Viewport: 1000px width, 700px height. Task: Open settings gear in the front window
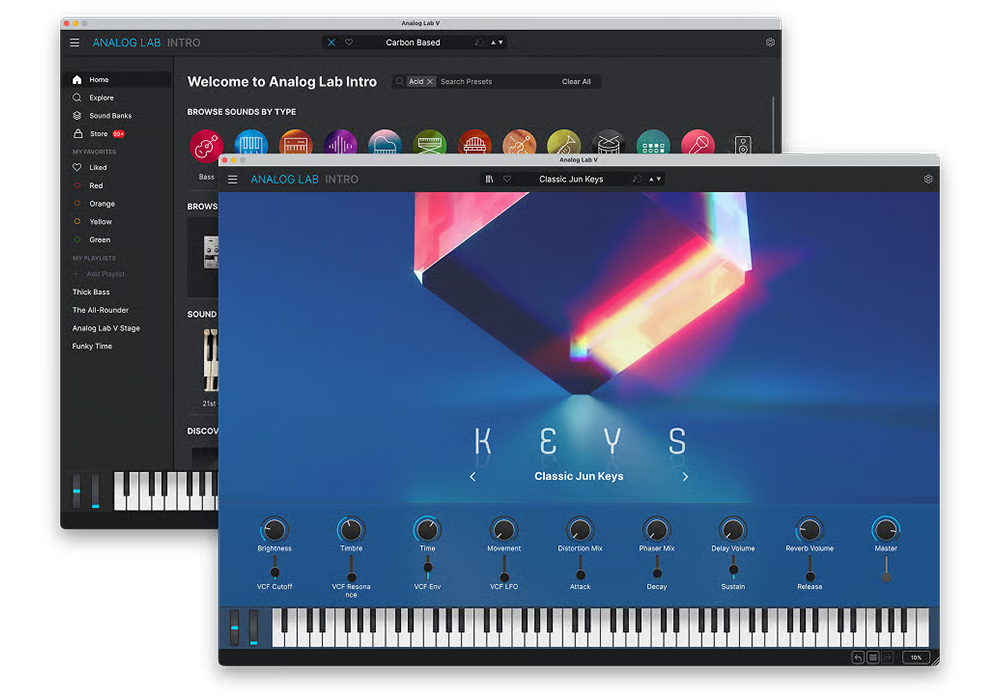(x=928, y=179)
